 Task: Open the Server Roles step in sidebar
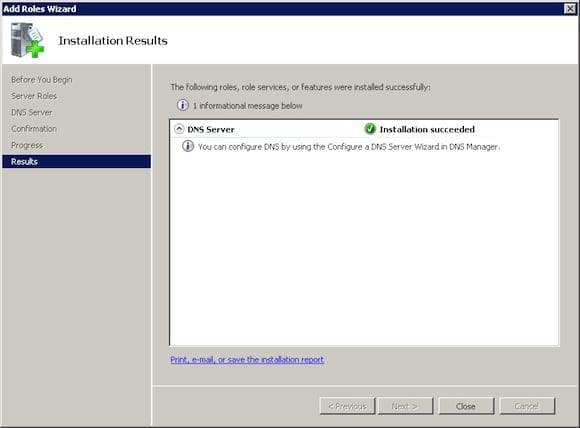click(x=34, y=96)
